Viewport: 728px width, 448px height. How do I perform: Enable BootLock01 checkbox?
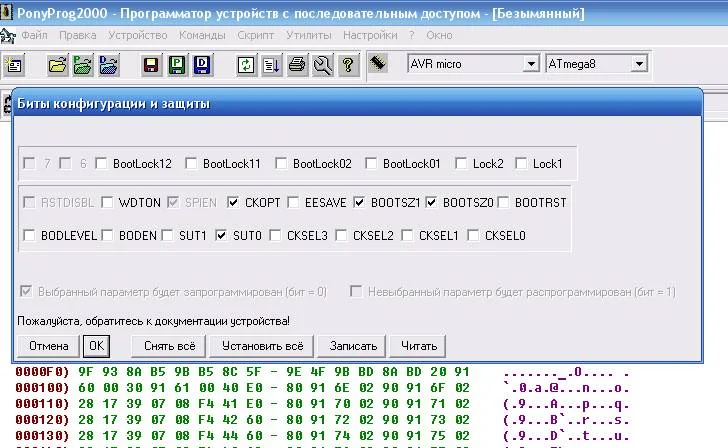[x=371, y=163]
